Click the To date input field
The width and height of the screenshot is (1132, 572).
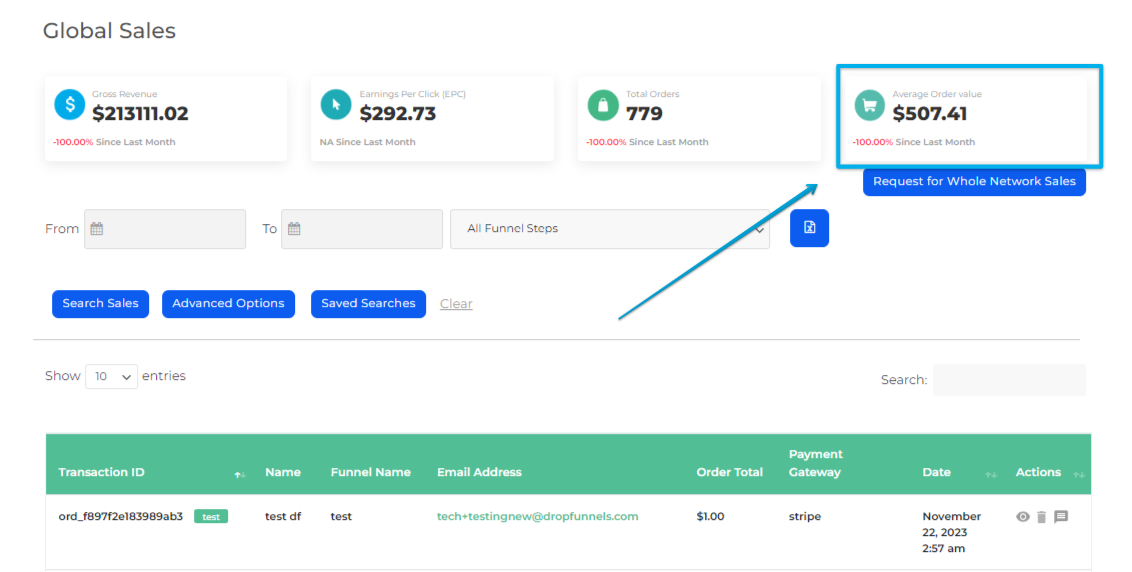pos(362,229)
